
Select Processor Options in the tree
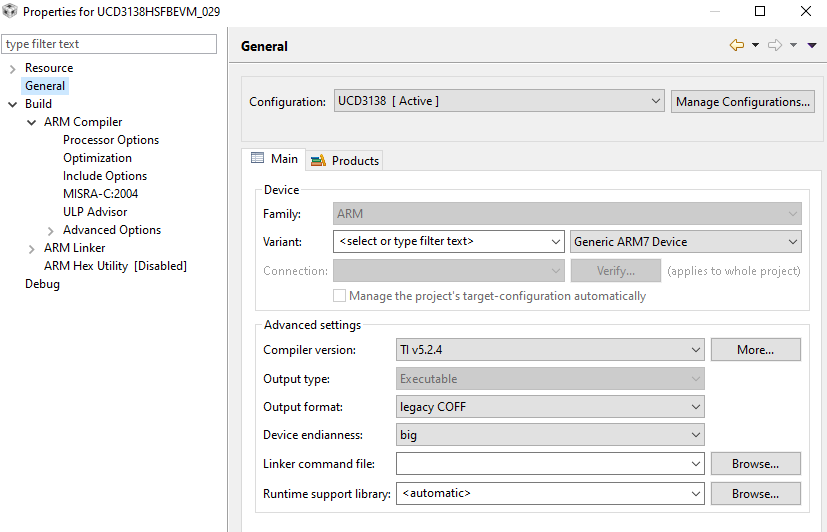111,140
